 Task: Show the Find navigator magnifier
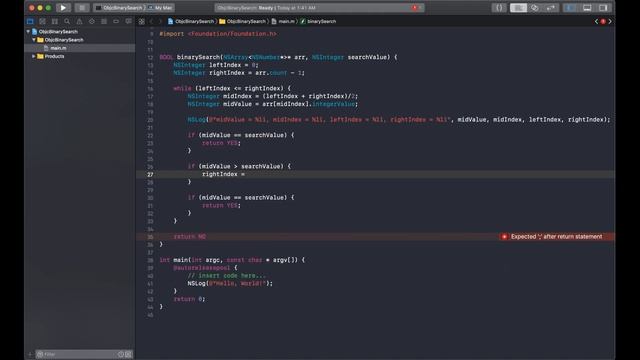click(x=67, y=21)
